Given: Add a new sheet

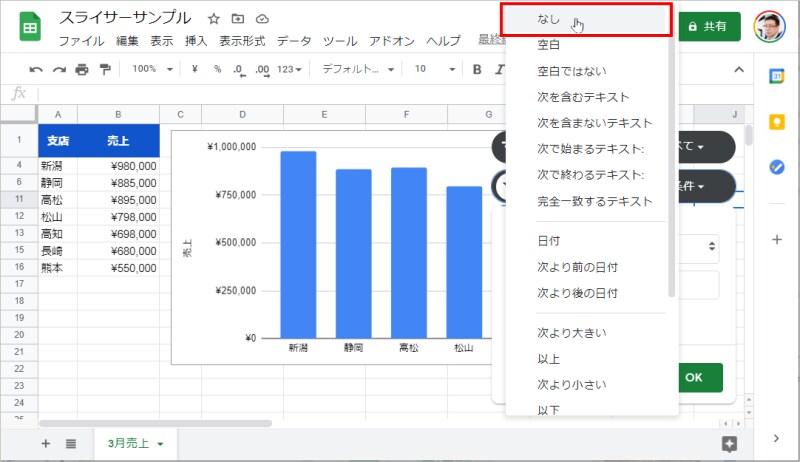Looking at the screenshot, I should [x=46, y=444].
